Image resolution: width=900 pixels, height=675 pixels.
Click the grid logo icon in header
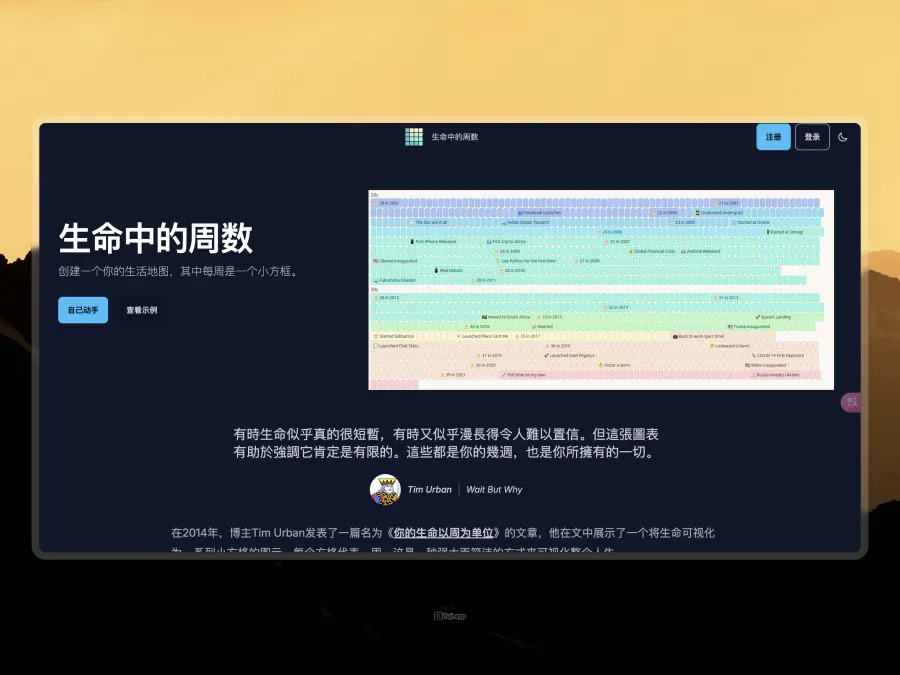click(x=414, y=137)
